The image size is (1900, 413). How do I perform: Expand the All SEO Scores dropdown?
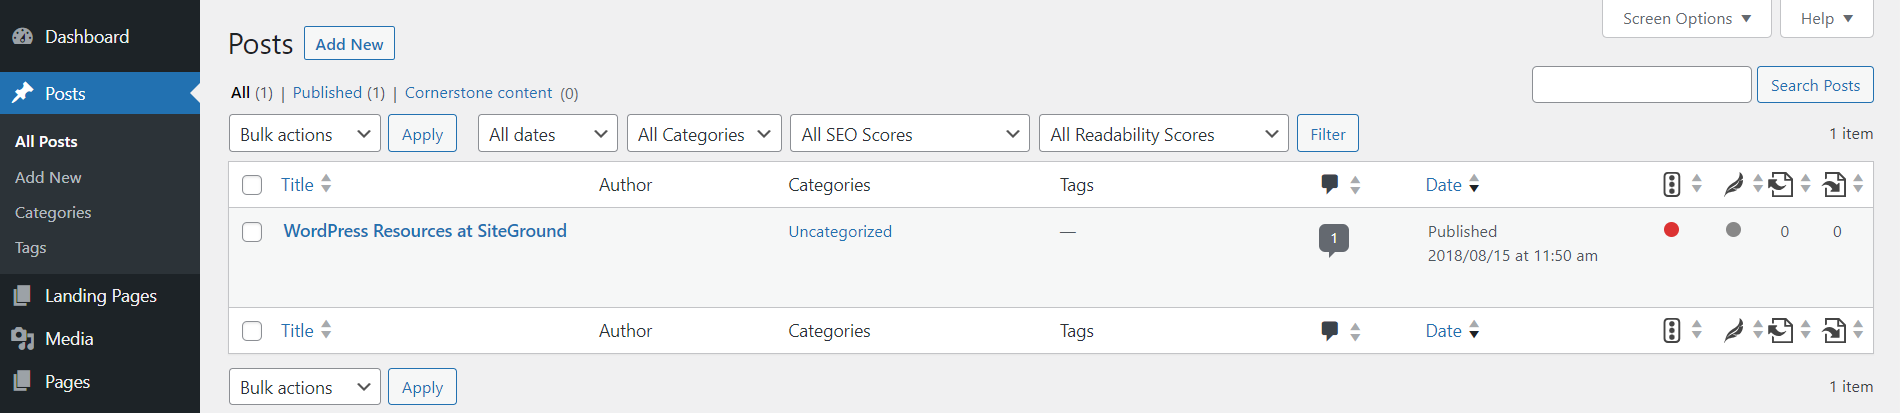click(909, 134)
